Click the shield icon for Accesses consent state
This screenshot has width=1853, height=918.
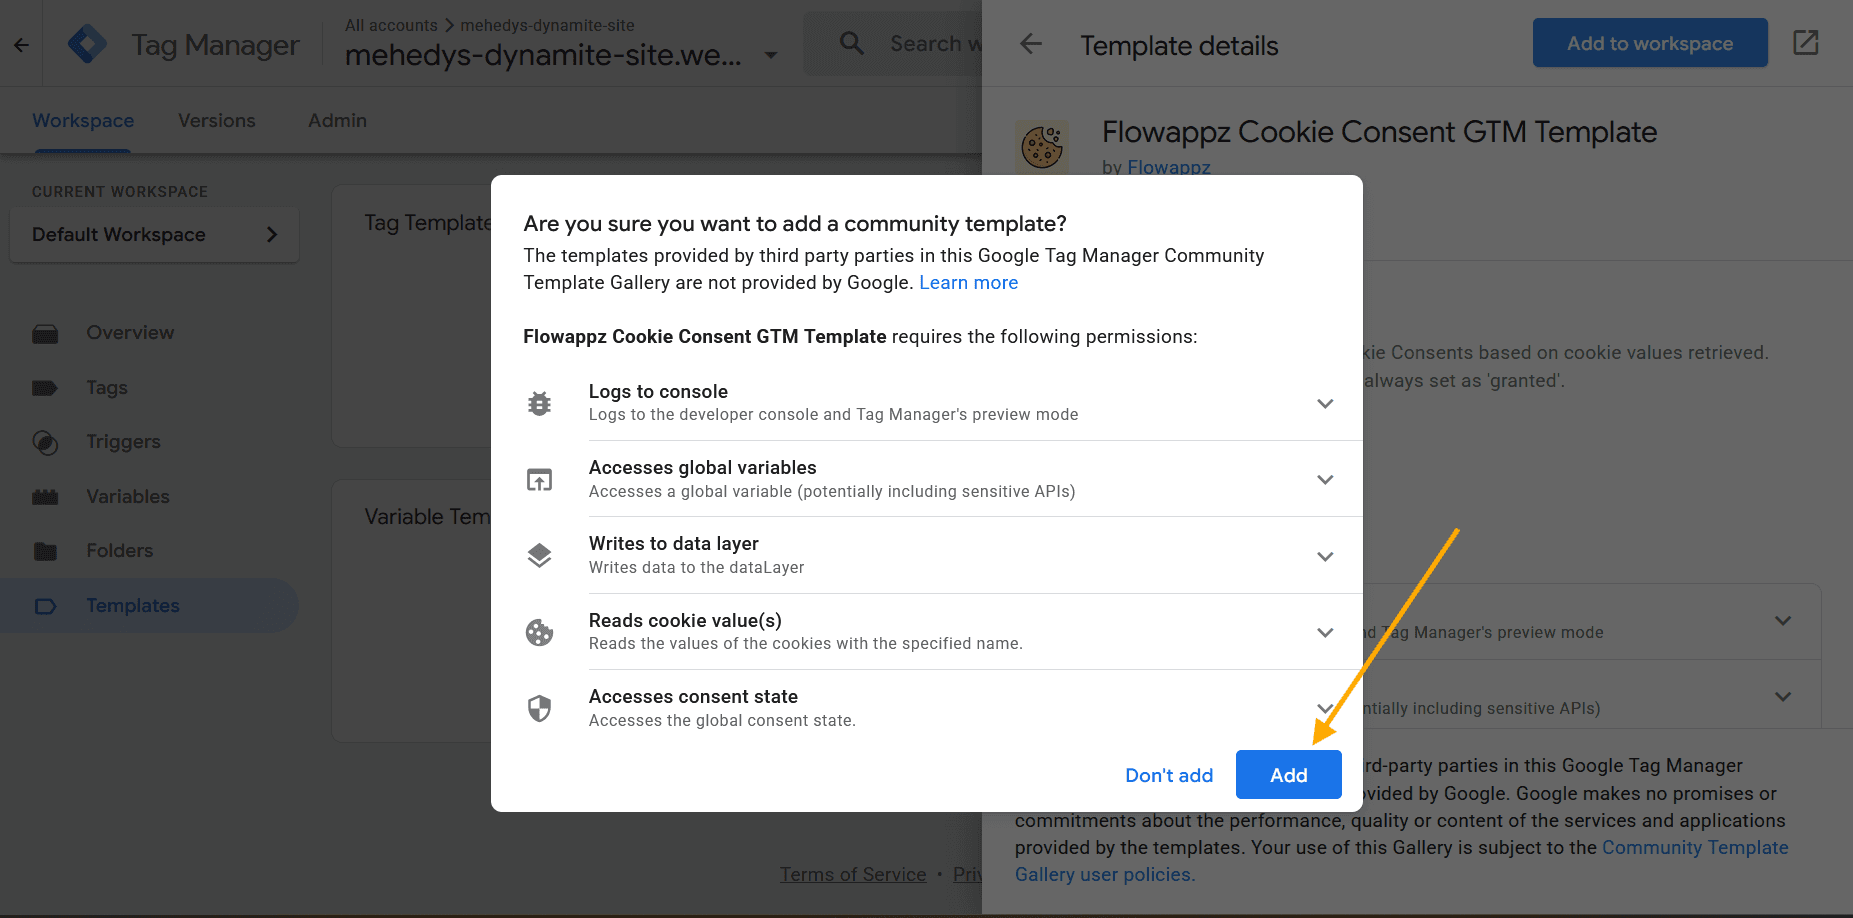(x=539, y=708)
